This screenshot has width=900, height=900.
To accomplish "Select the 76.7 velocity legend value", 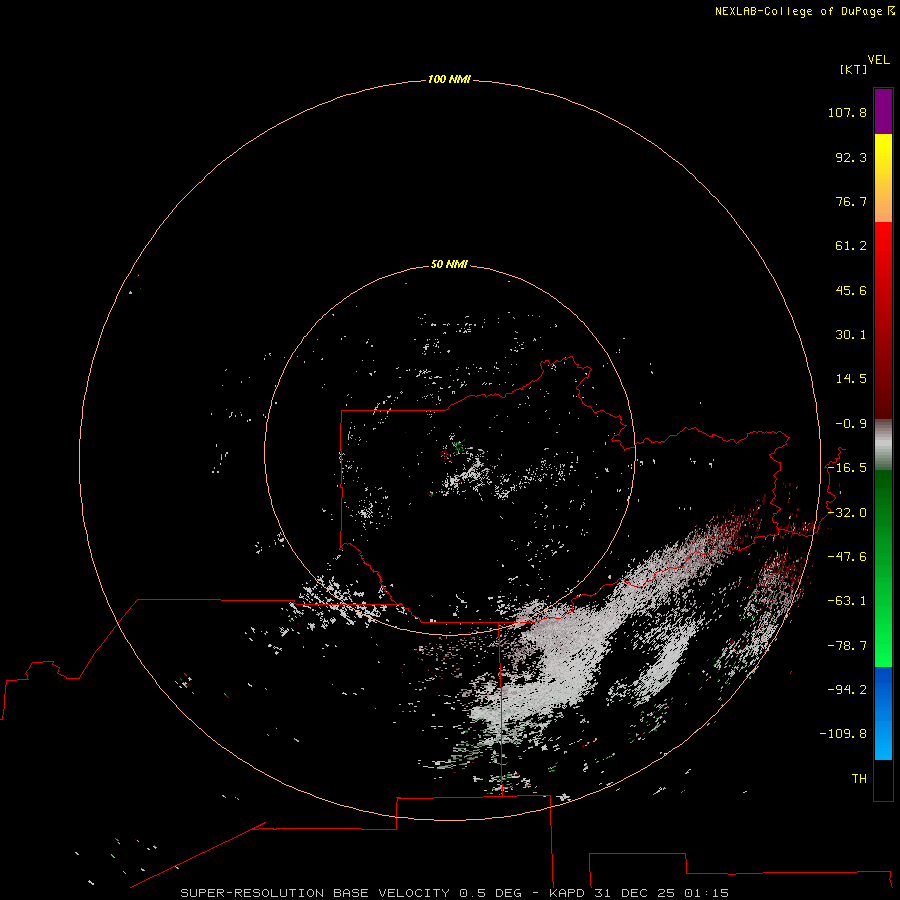I will click(x=851, y=201).
